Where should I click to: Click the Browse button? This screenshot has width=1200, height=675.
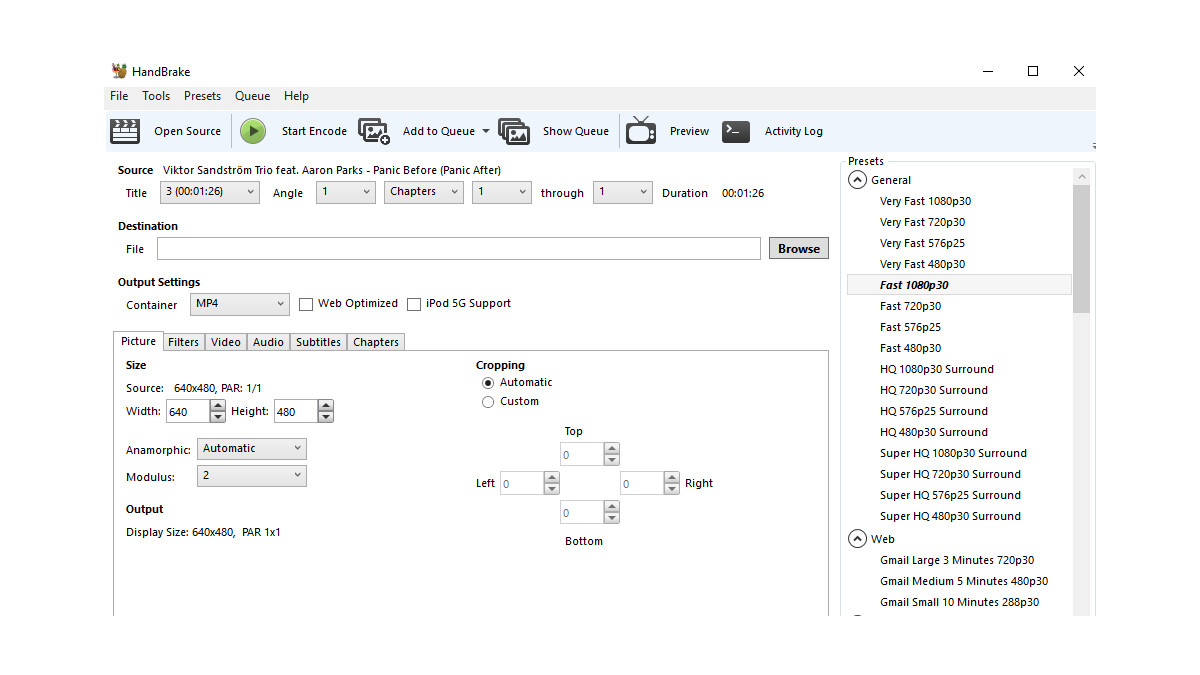[799, 249]
